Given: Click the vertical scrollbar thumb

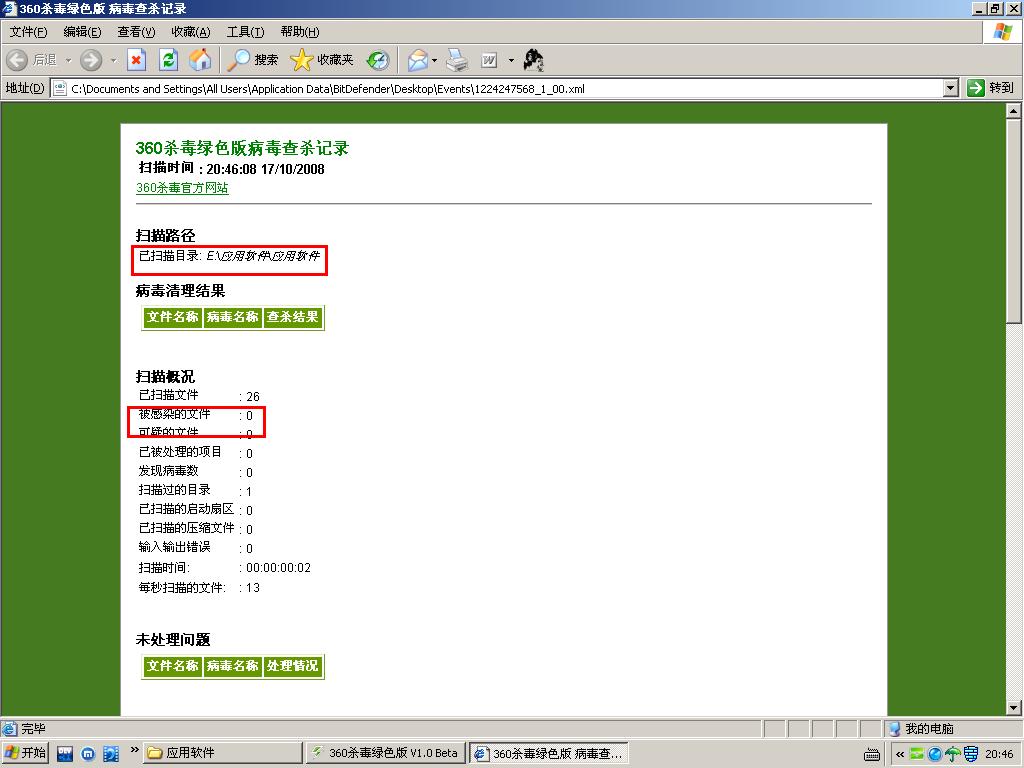Looking at the screenshot, I should pos(1013,221).
